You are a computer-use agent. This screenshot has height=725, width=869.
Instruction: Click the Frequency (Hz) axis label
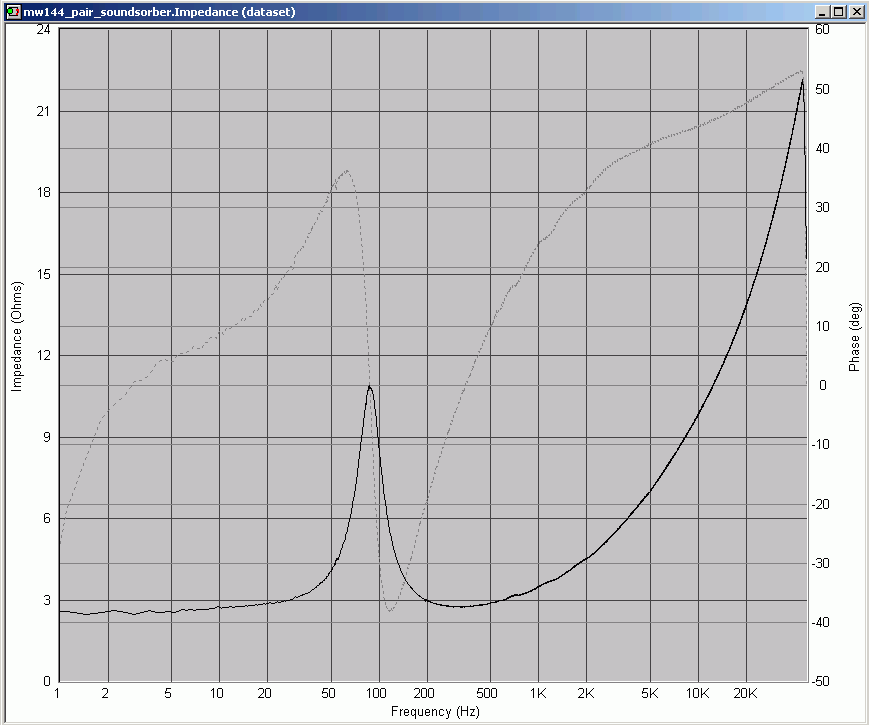pos(435,711)
